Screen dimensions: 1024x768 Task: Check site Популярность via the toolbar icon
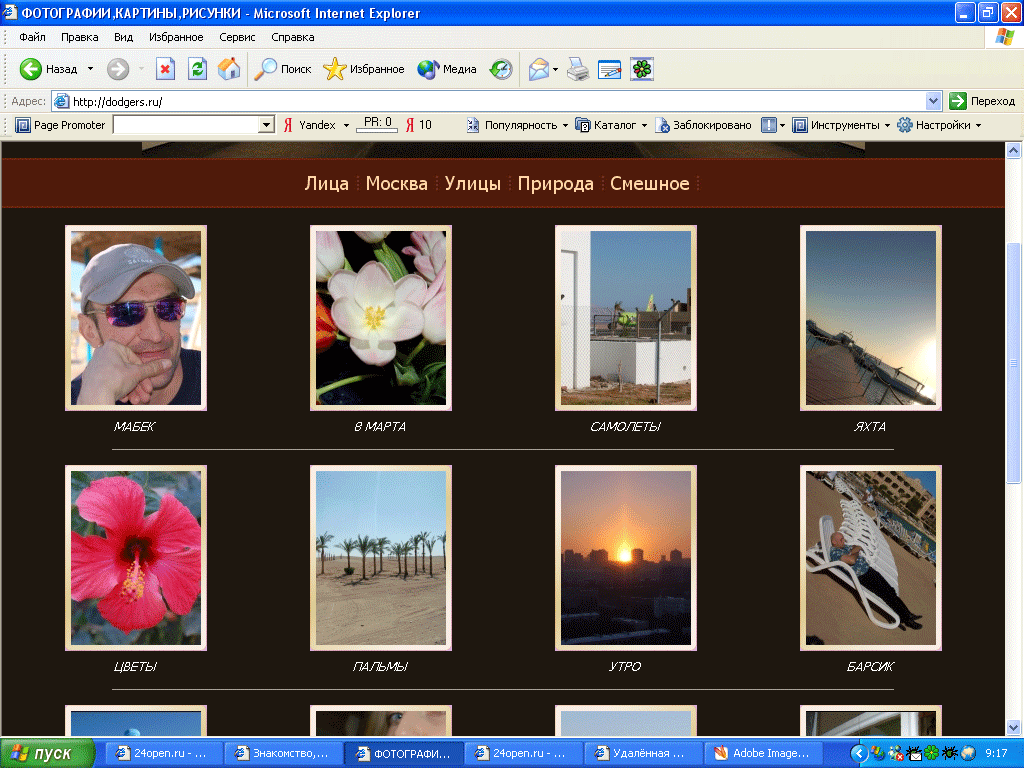pyautogui.click(x=471, y=124)
